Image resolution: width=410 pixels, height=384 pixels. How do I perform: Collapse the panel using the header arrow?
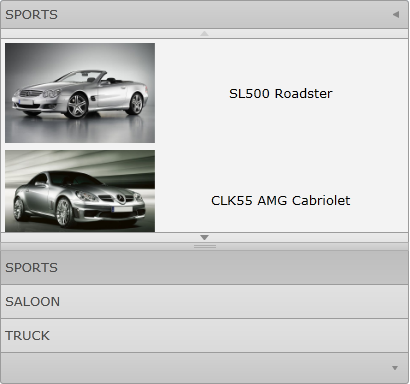click(396, 14)
